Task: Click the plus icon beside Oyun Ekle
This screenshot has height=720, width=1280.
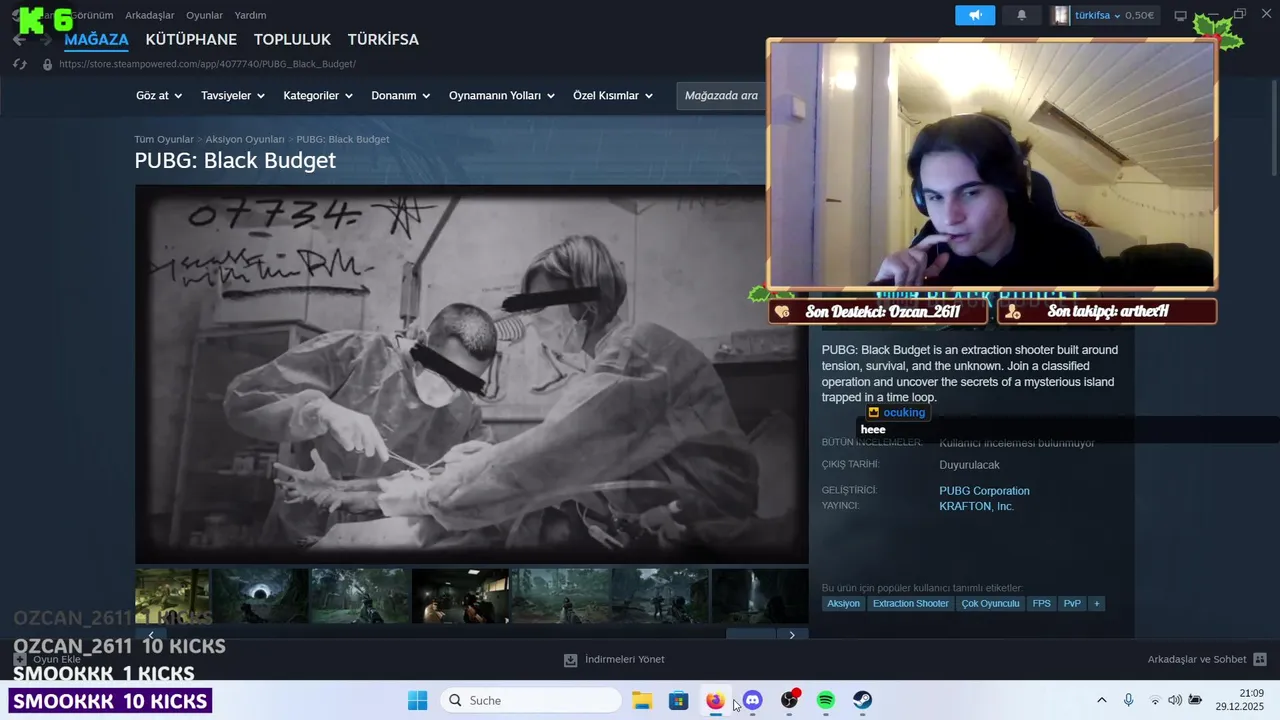Action: [19, 660]
